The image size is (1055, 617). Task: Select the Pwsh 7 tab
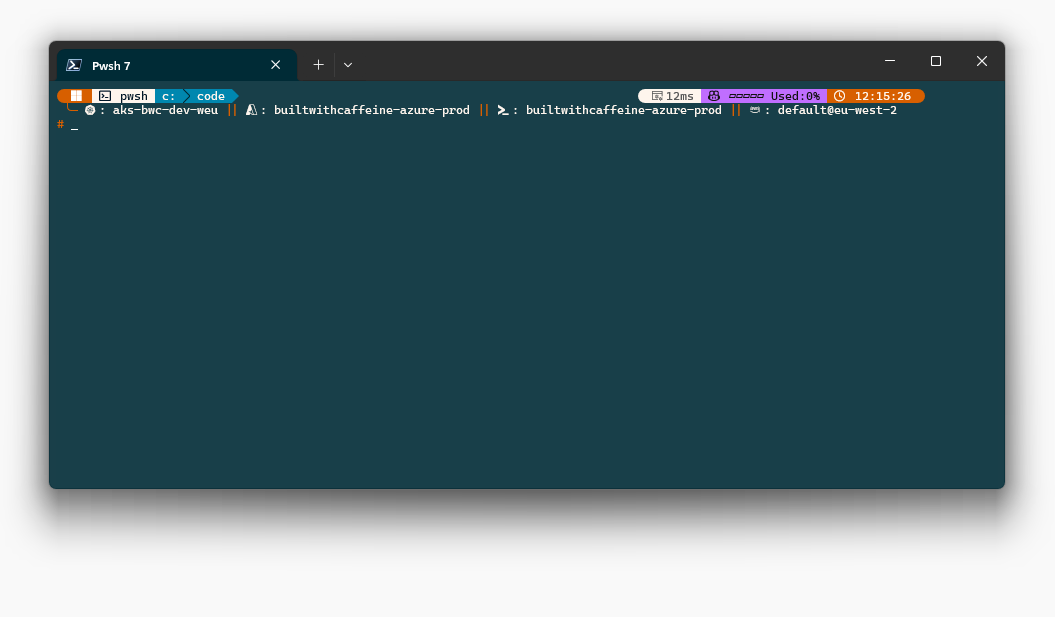[x=160, y=65]
